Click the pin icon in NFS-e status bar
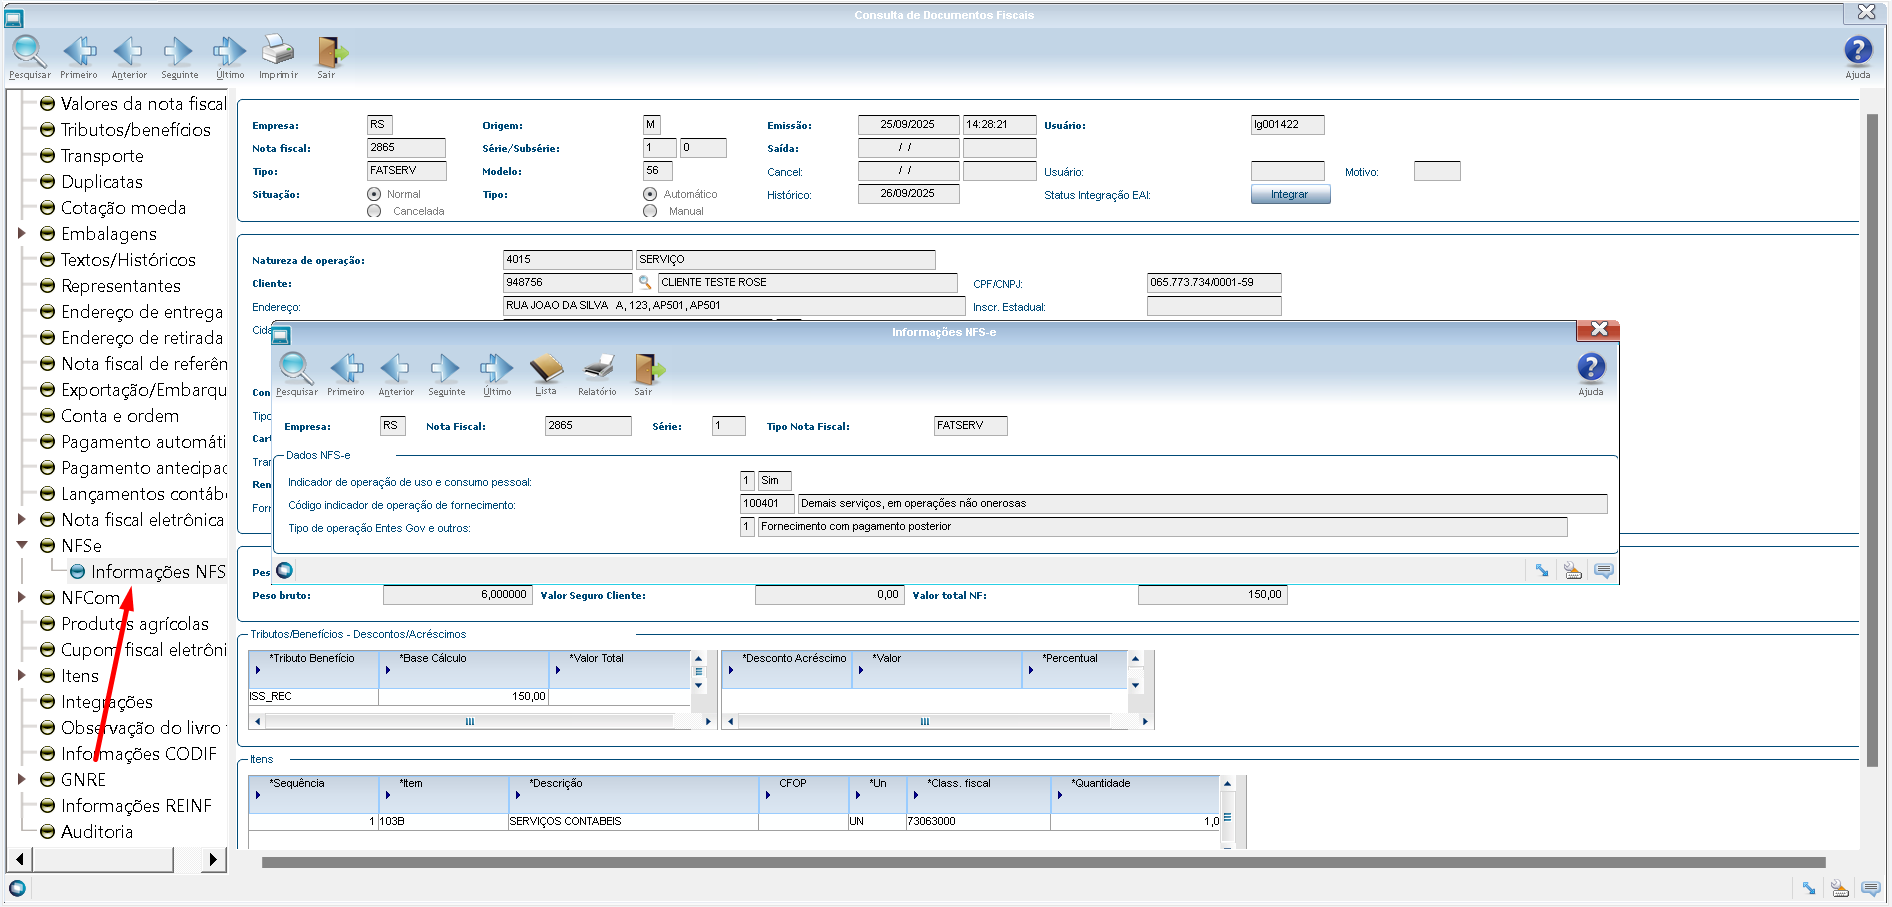1892x907 pixels. [1542, 571]
